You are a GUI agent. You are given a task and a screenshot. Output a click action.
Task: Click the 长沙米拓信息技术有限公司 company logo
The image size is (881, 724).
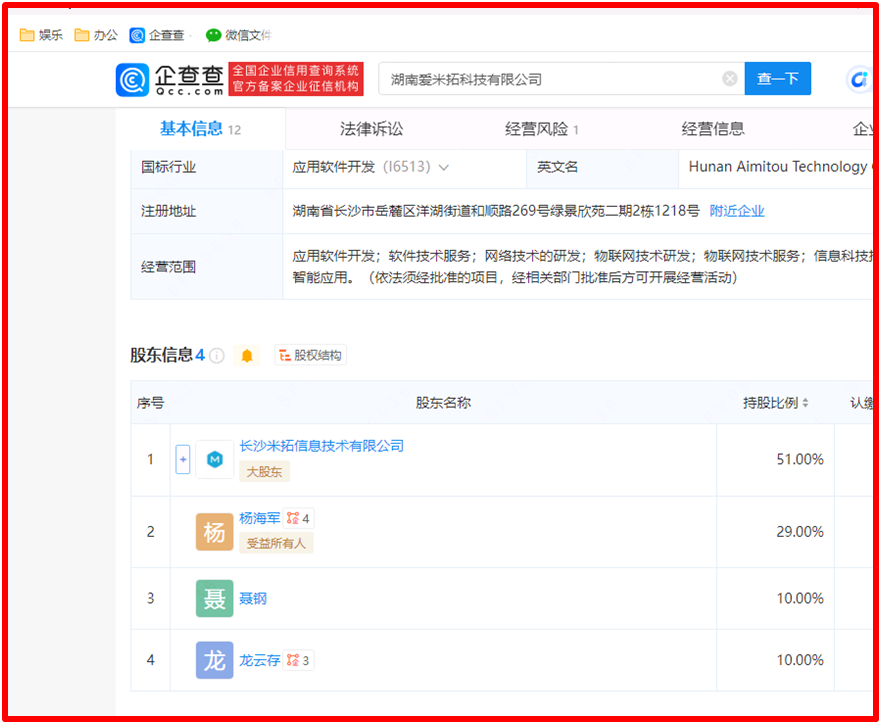coord(214,460)
